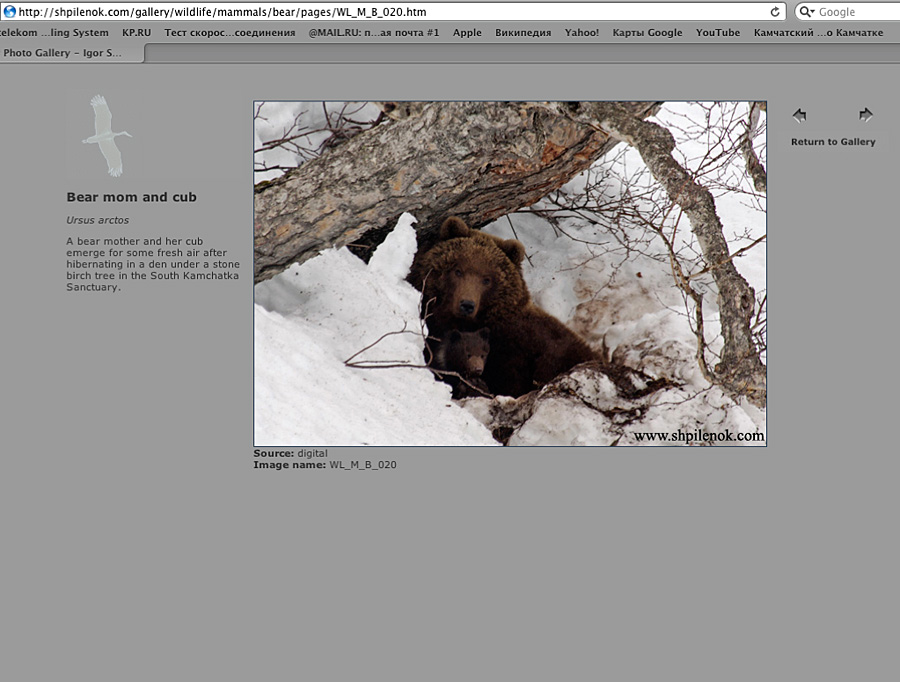
Task: Click the bear mom and cub photo
Action: pyautogui.click(x=509, y=273)
